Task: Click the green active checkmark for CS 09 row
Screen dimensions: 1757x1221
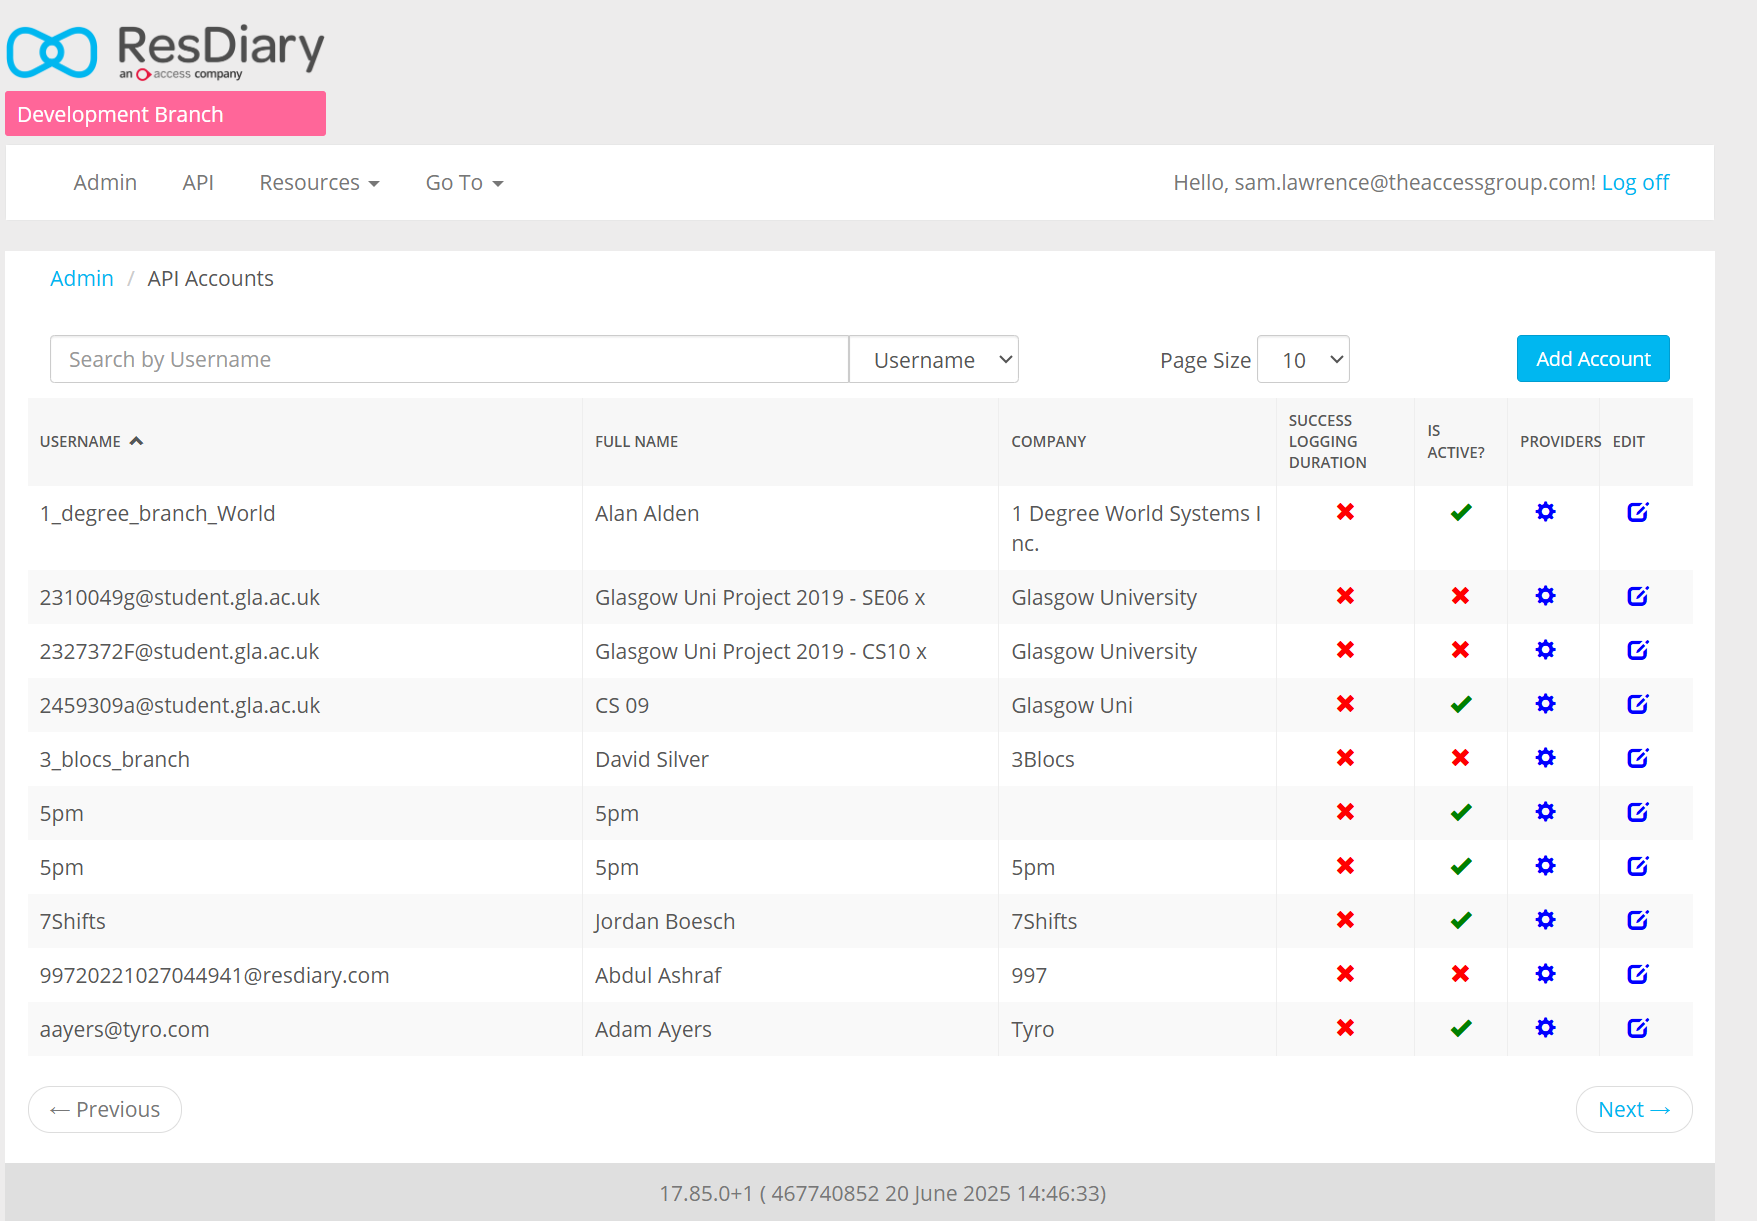Action: (1461, 704)
